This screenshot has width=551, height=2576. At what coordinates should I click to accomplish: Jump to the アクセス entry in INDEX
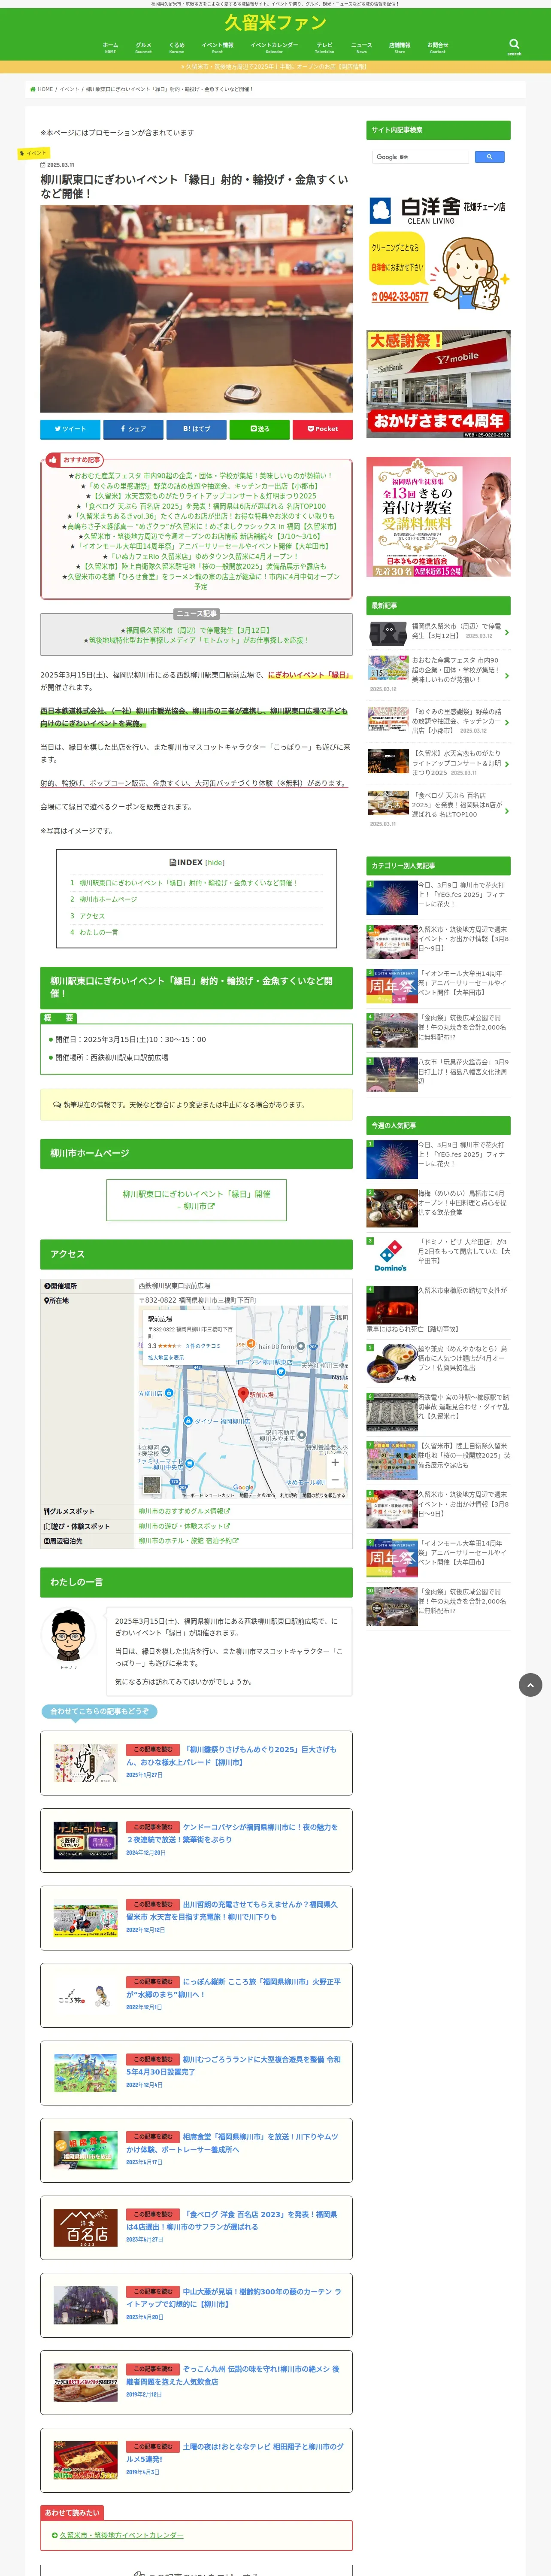click(92, 916)
